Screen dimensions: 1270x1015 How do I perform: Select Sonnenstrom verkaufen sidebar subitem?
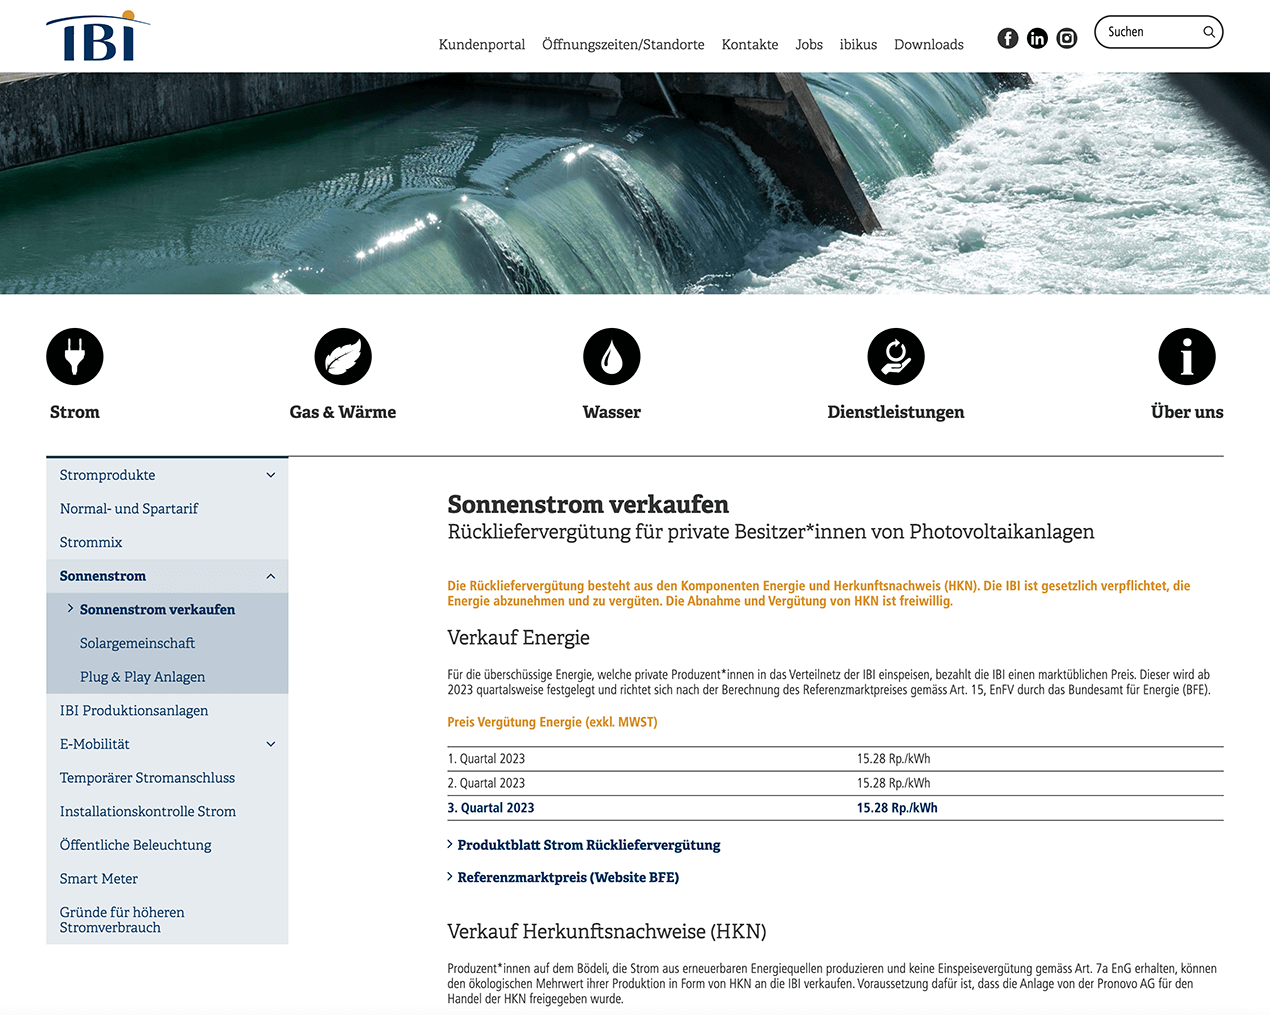tap(157, 610)
